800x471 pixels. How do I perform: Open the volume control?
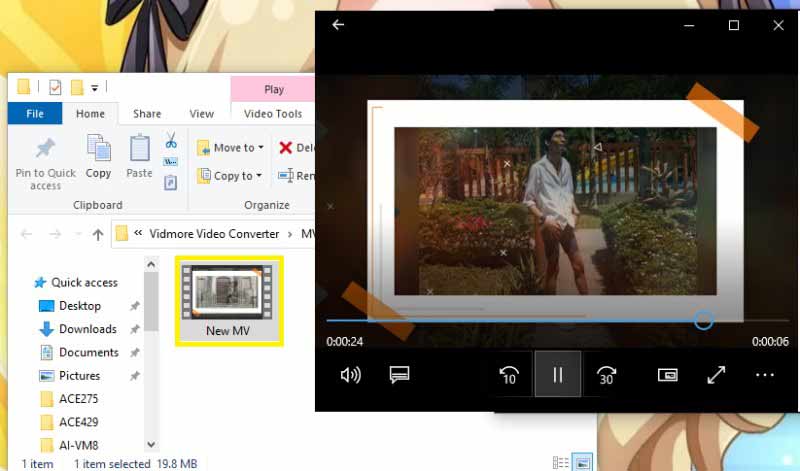350,375
